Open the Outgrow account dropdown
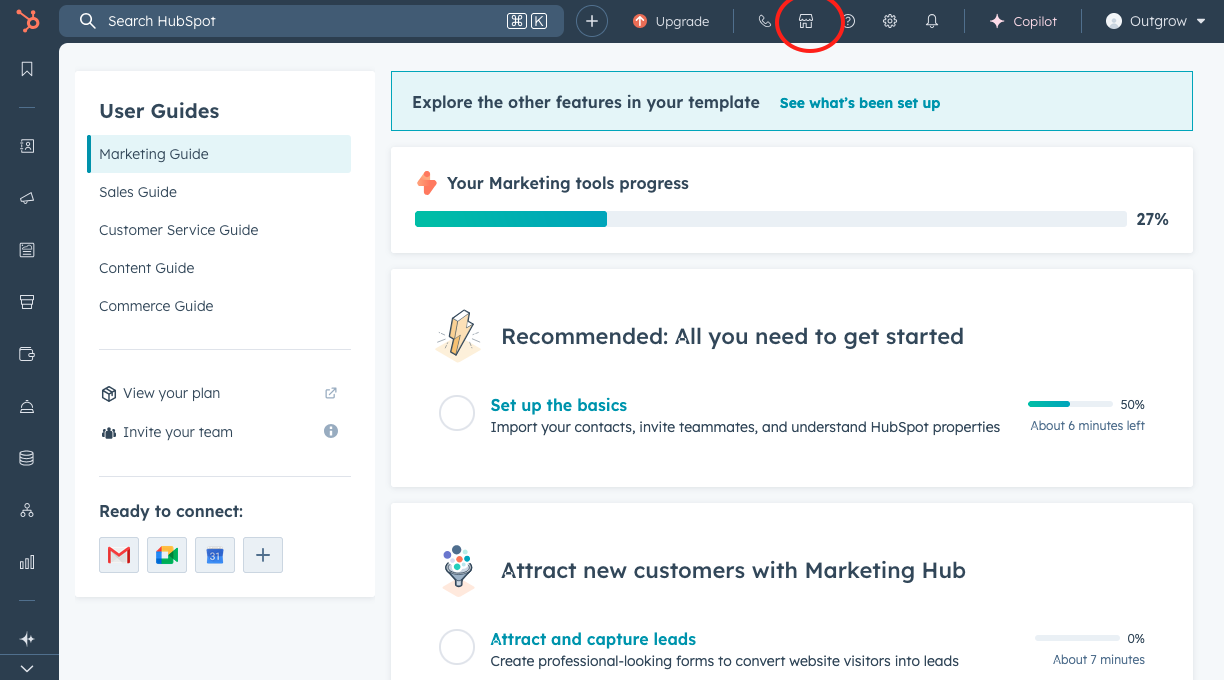 point(1156,21)
